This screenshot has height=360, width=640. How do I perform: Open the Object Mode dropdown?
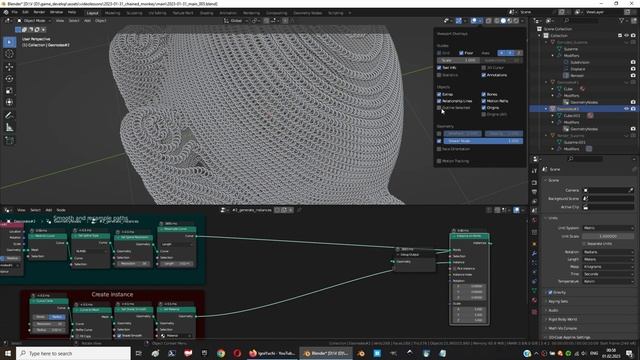click(34, 20)
